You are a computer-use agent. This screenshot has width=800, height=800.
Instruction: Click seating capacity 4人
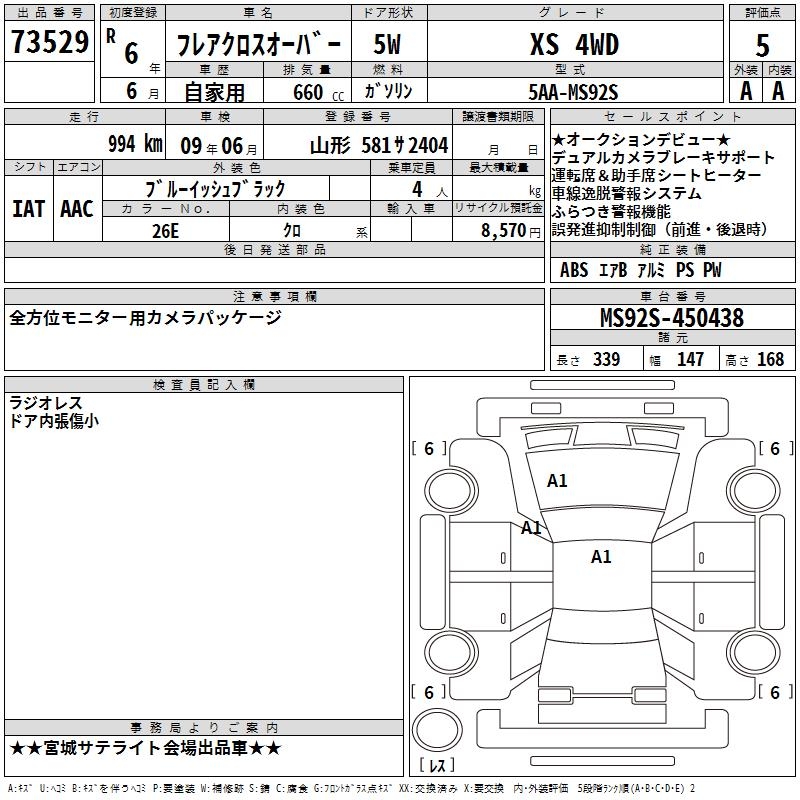429,190
